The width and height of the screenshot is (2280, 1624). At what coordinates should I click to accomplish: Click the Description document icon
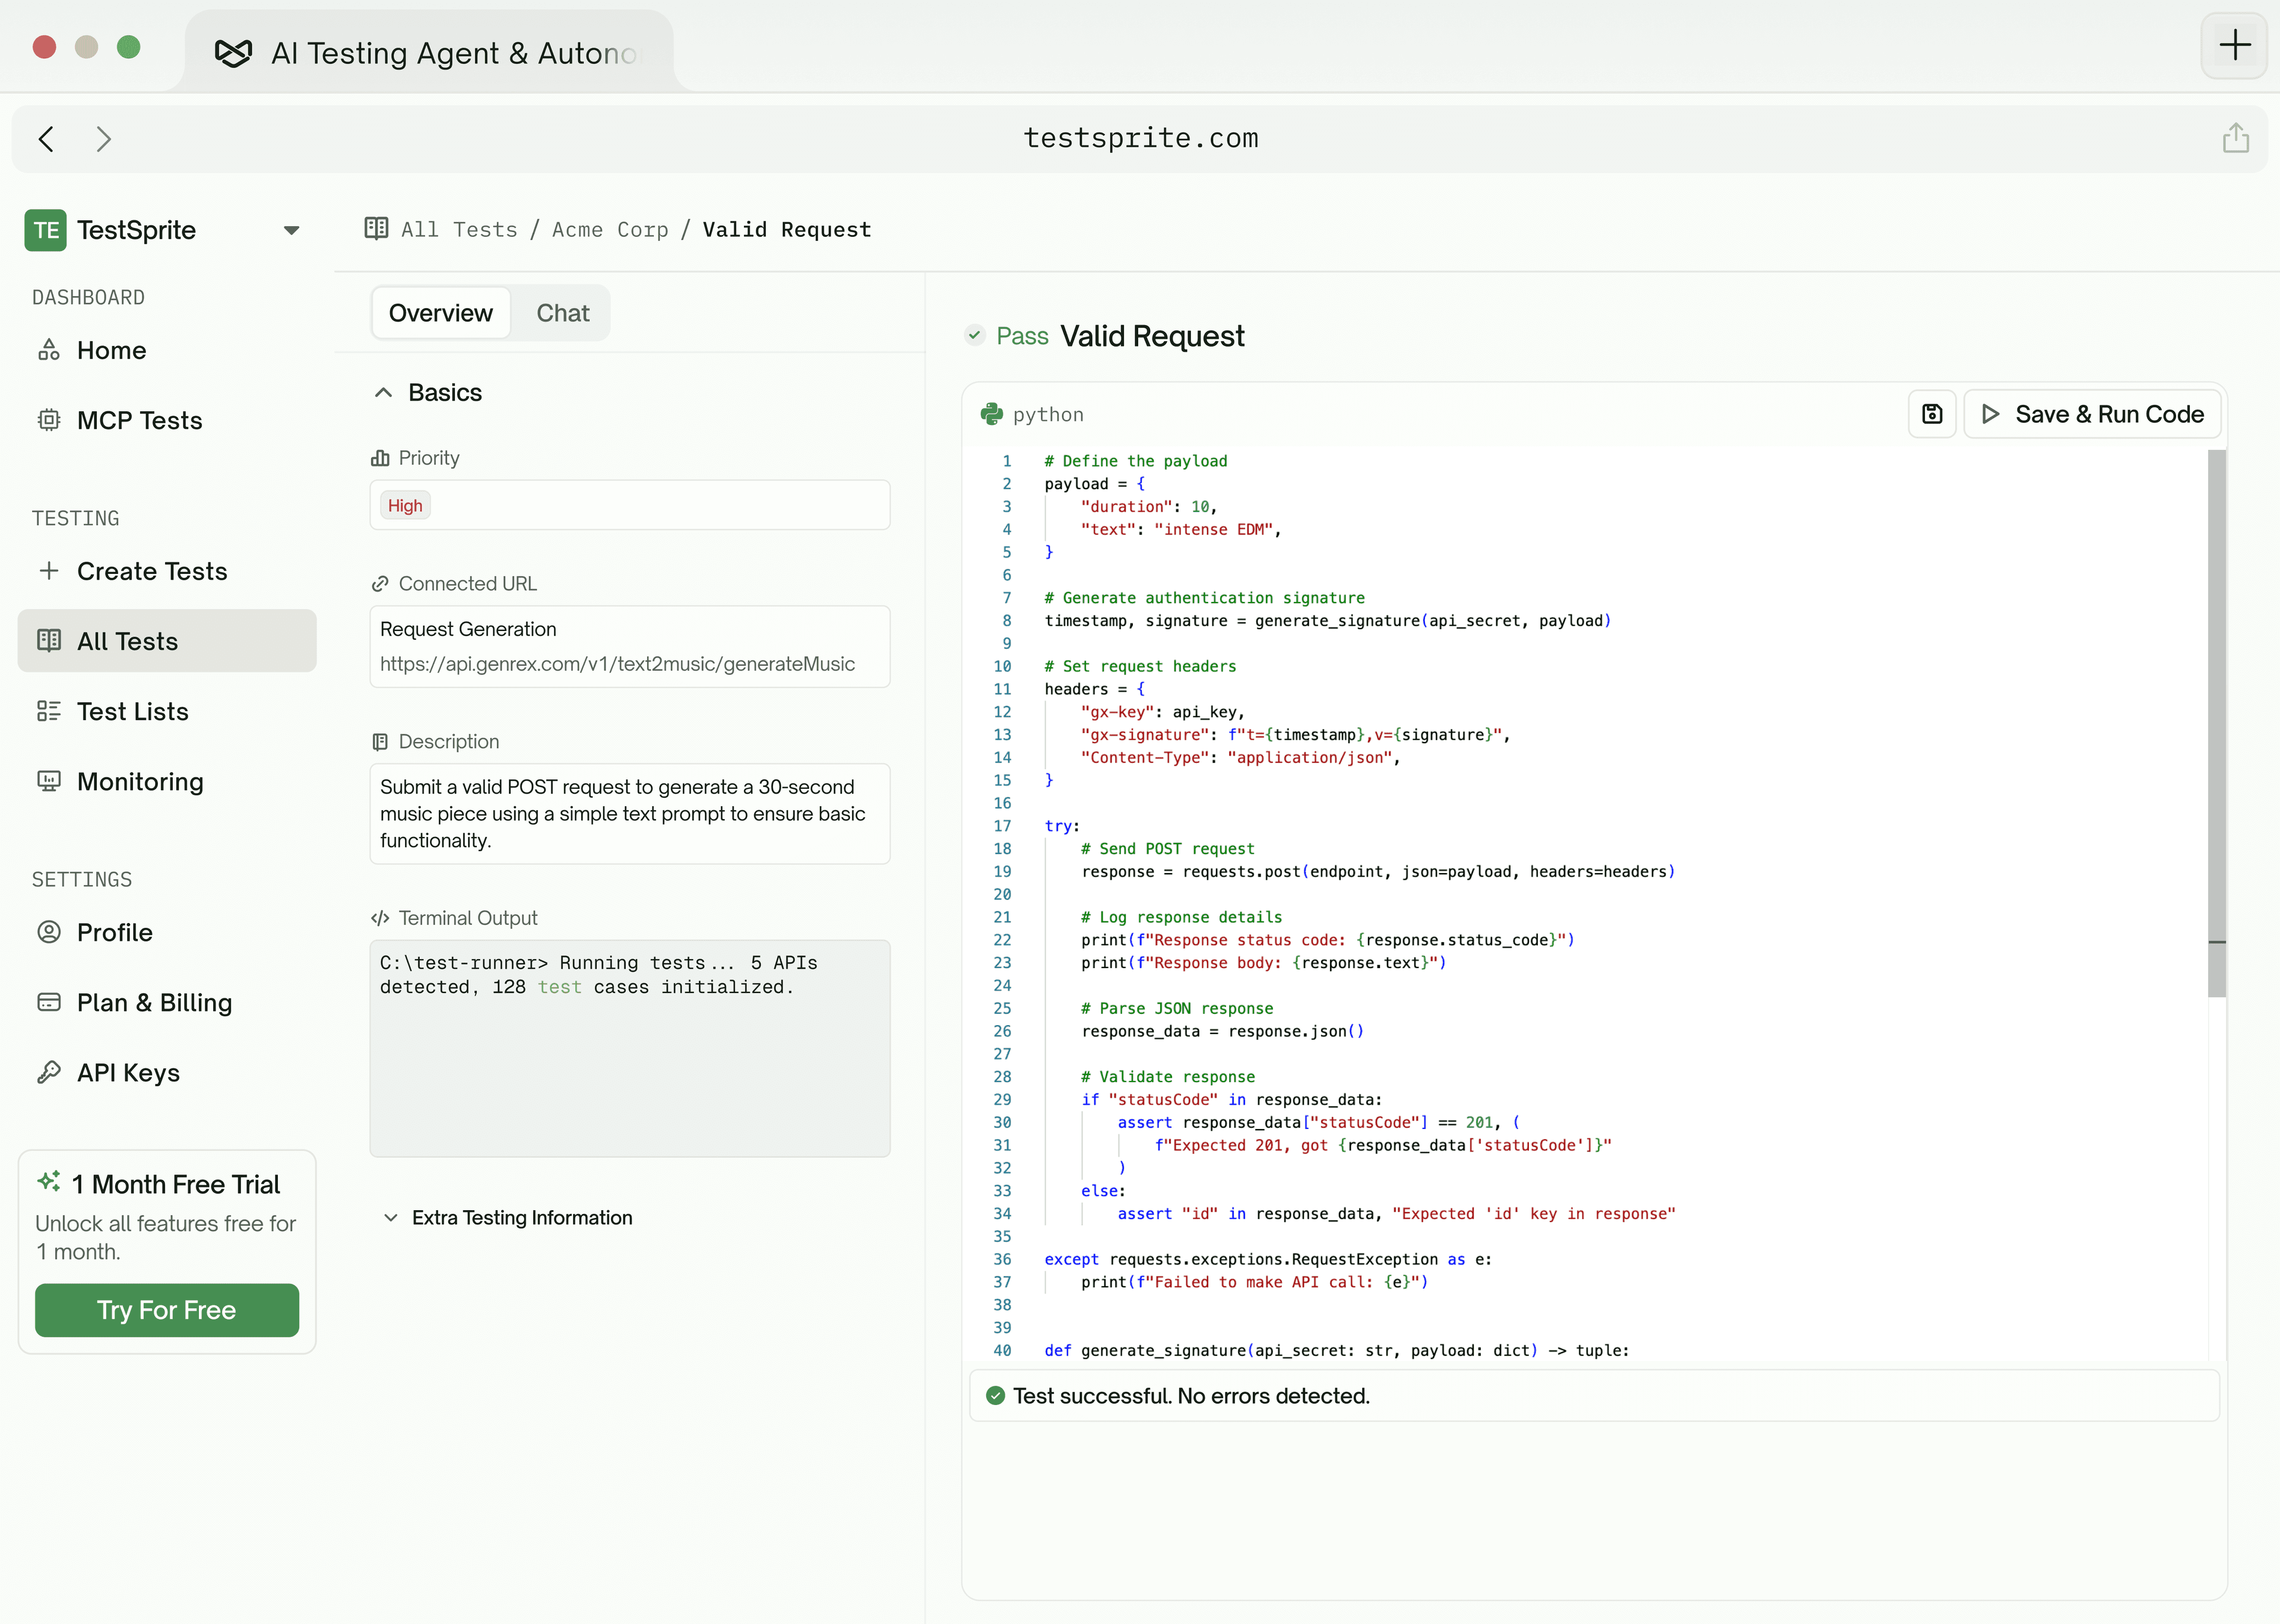pos(380,742)
